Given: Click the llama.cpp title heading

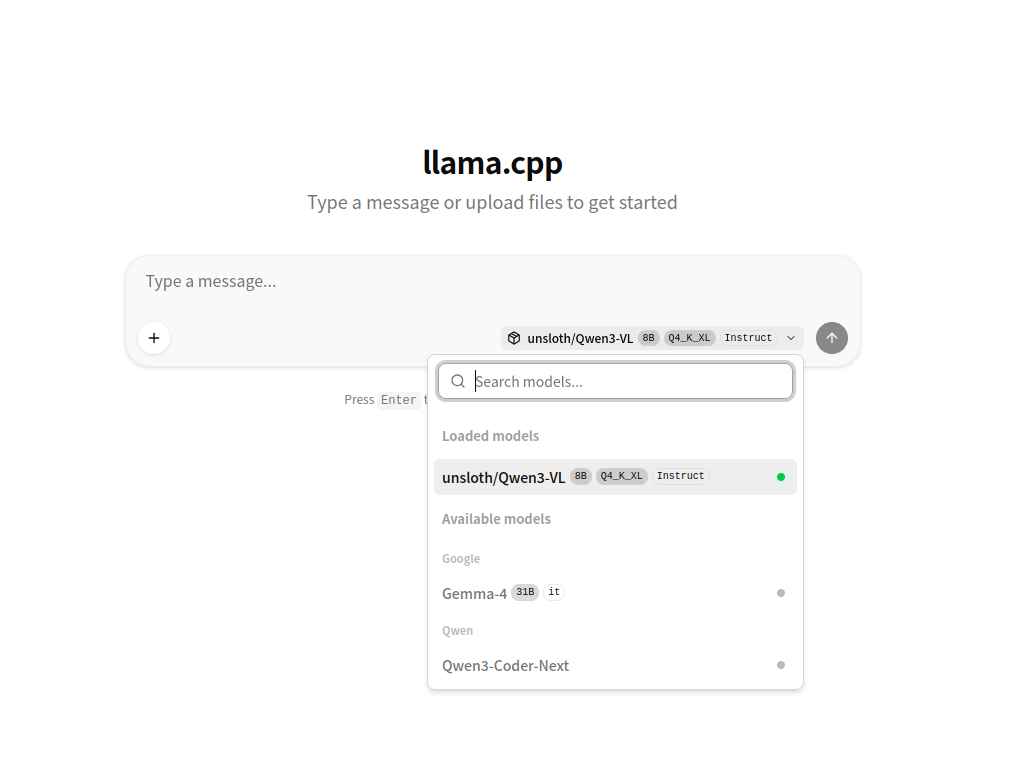Looking at the screenshot, I should click(x=492, y=162).
